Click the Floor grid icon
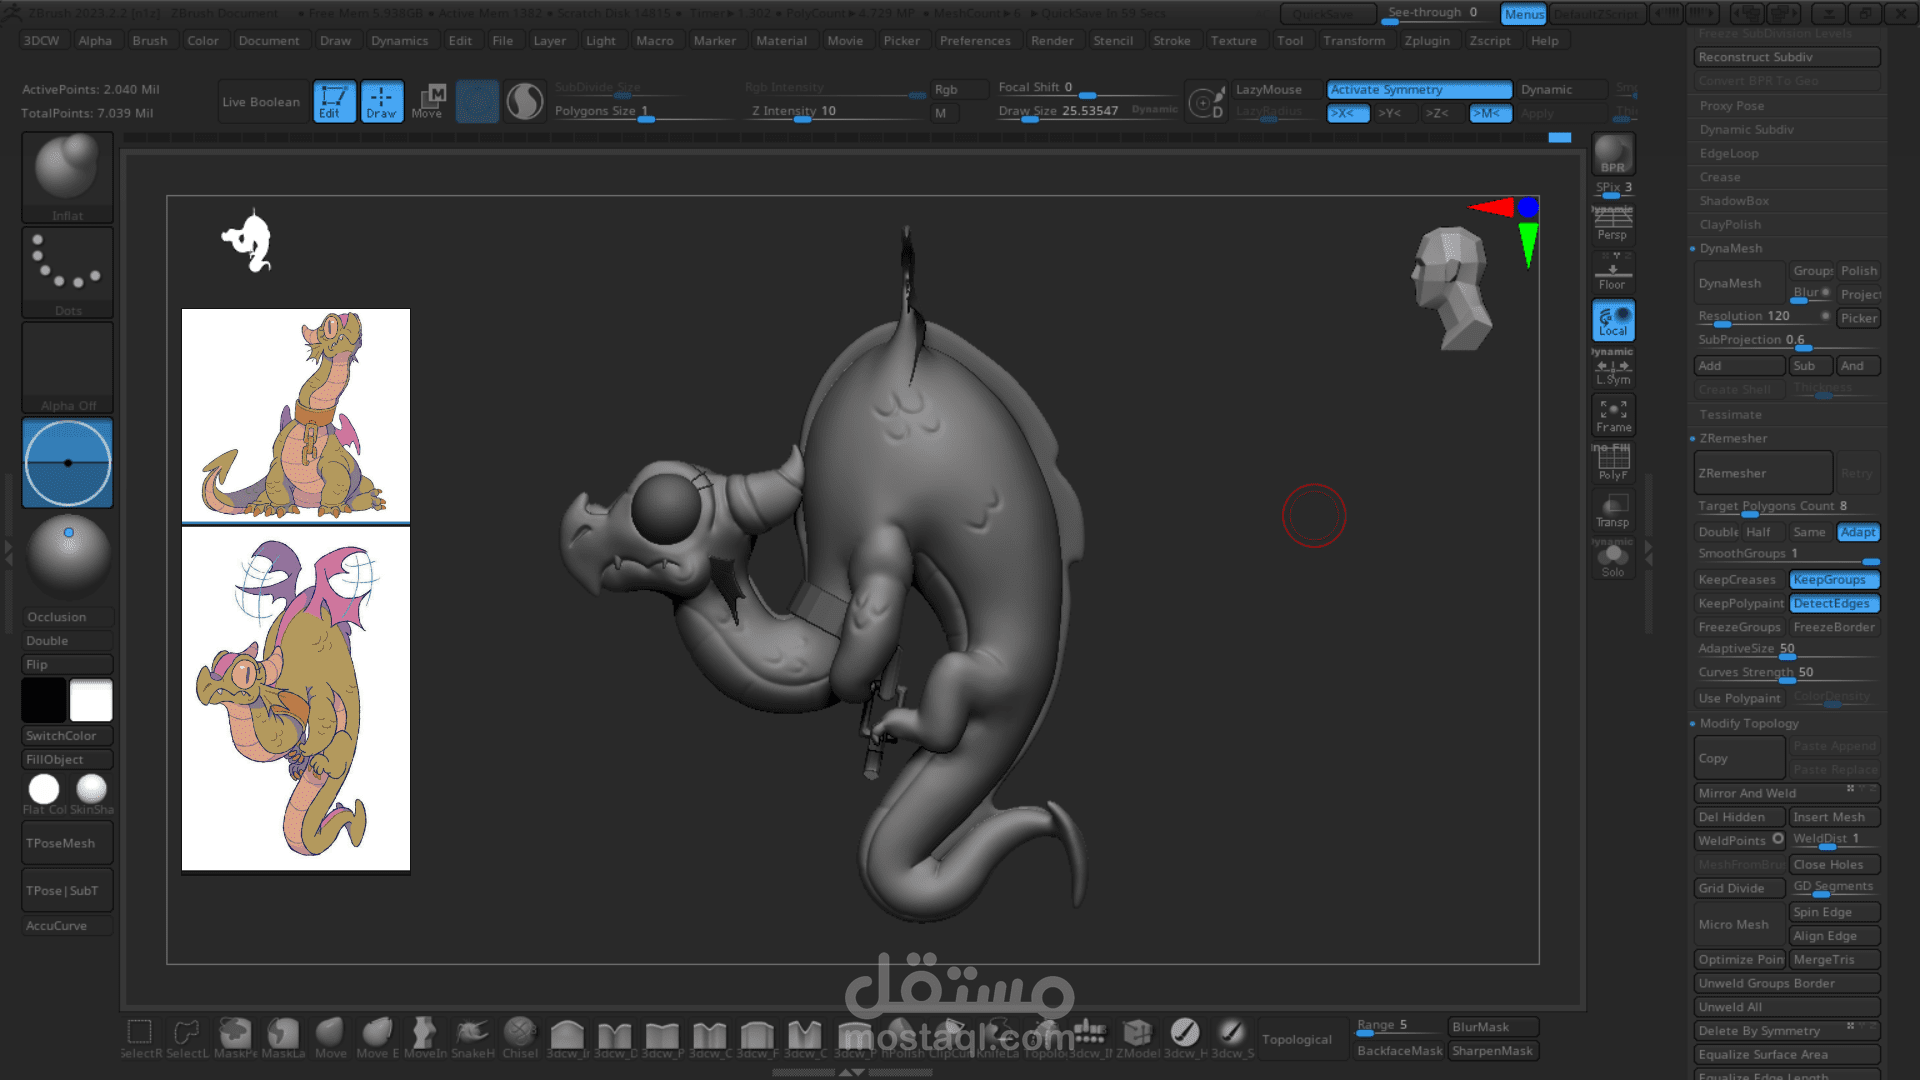The height and width of the screenshot is (1080, 1920). point(1612,273)
